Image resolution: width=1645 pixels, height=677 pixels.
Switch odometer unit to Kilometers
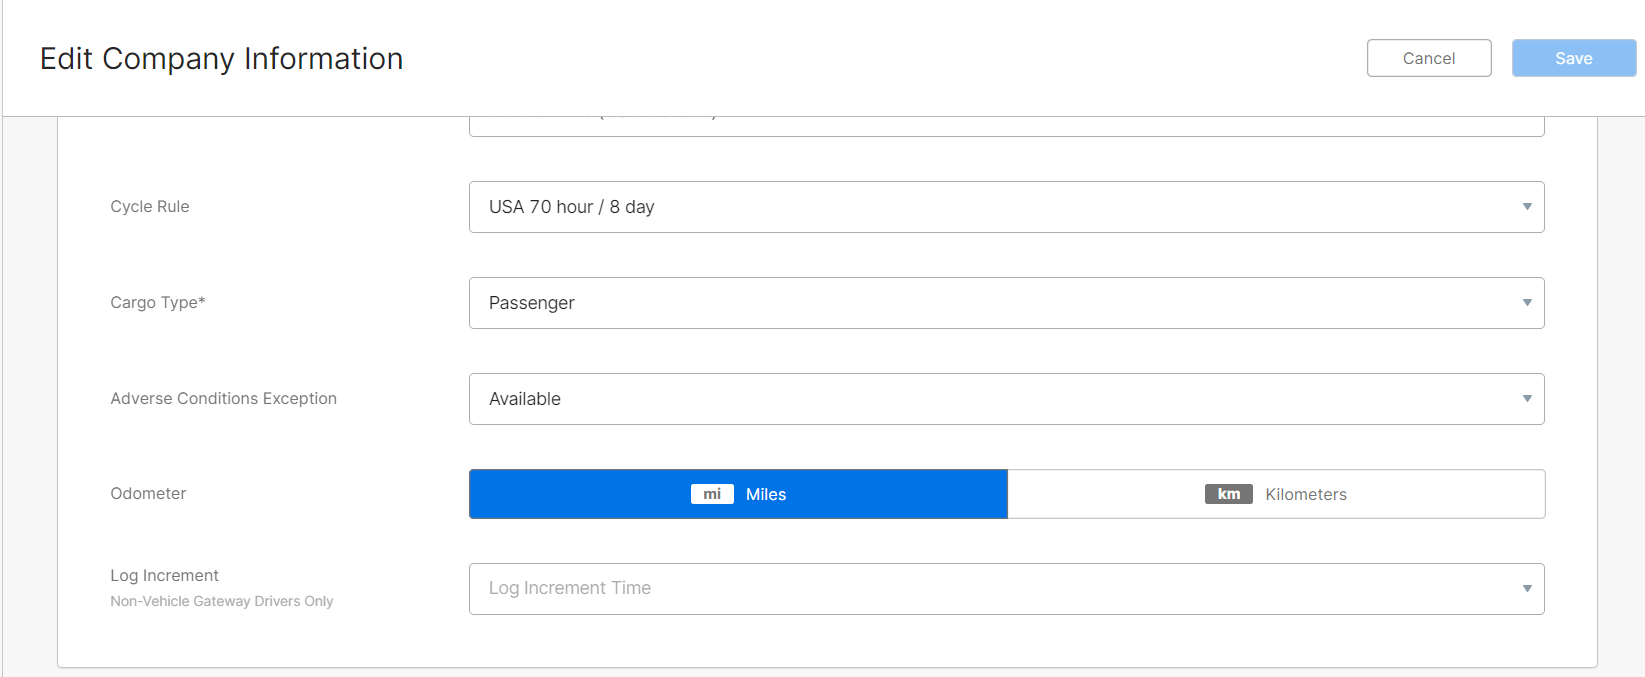[1305, 494]
